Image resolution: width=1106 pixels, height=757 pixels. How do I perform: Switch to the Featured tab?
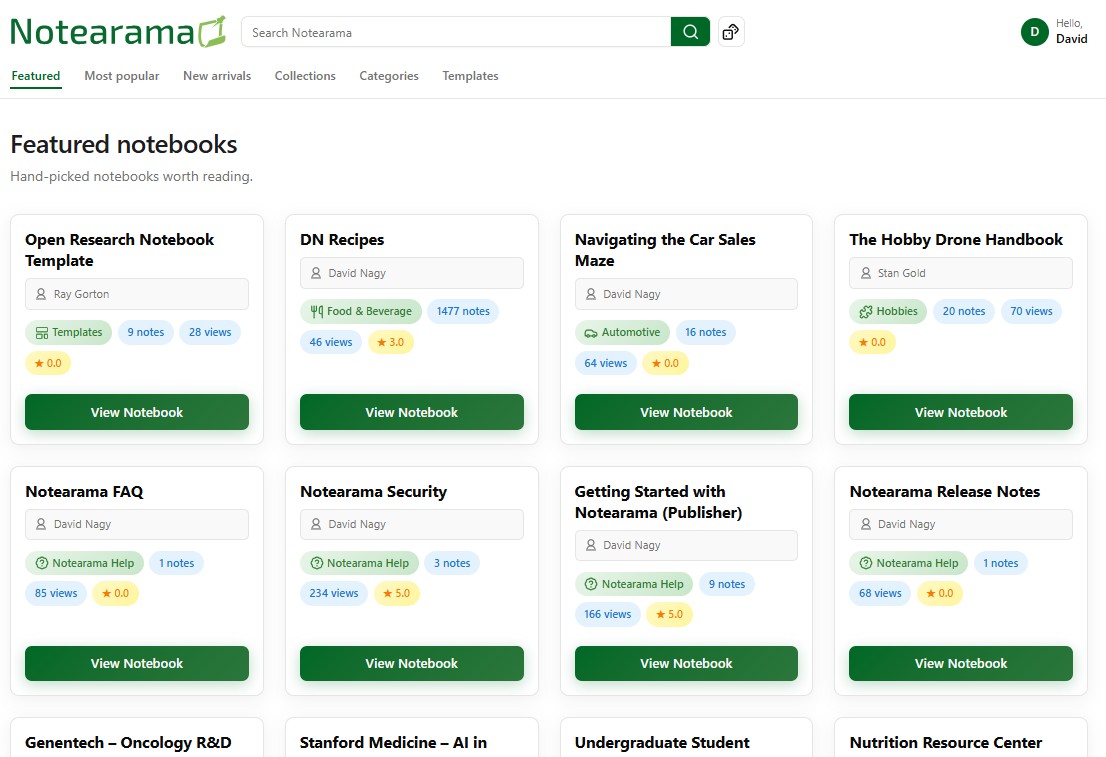(x=36, y=75)
